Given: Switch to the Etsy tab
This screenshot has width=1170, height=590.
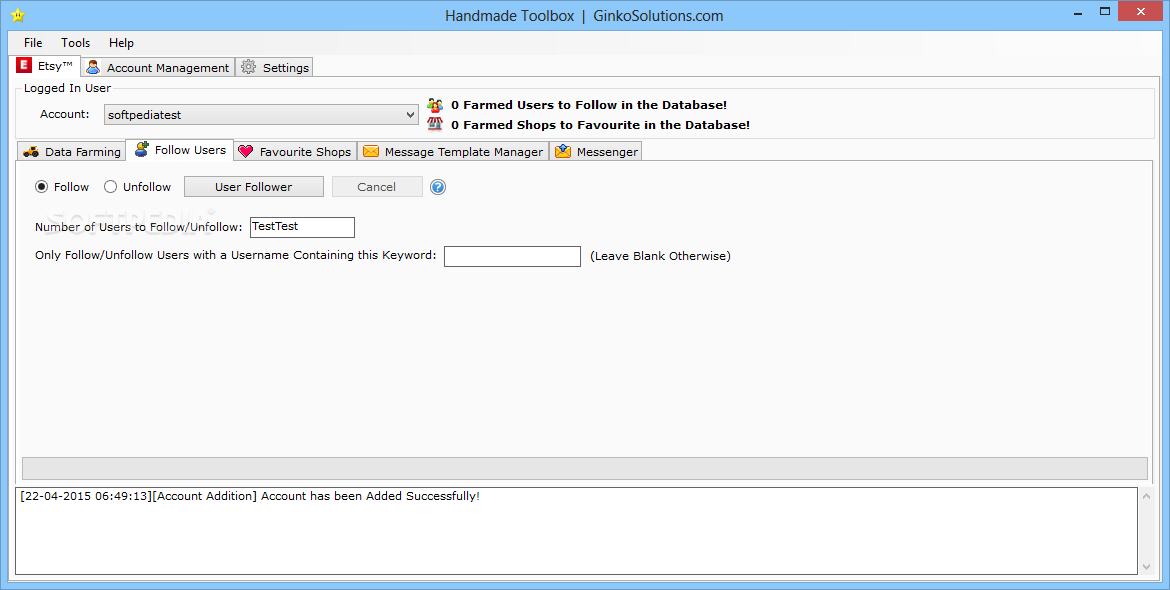Looking at the screenshot, I should [x=46, y=66].
